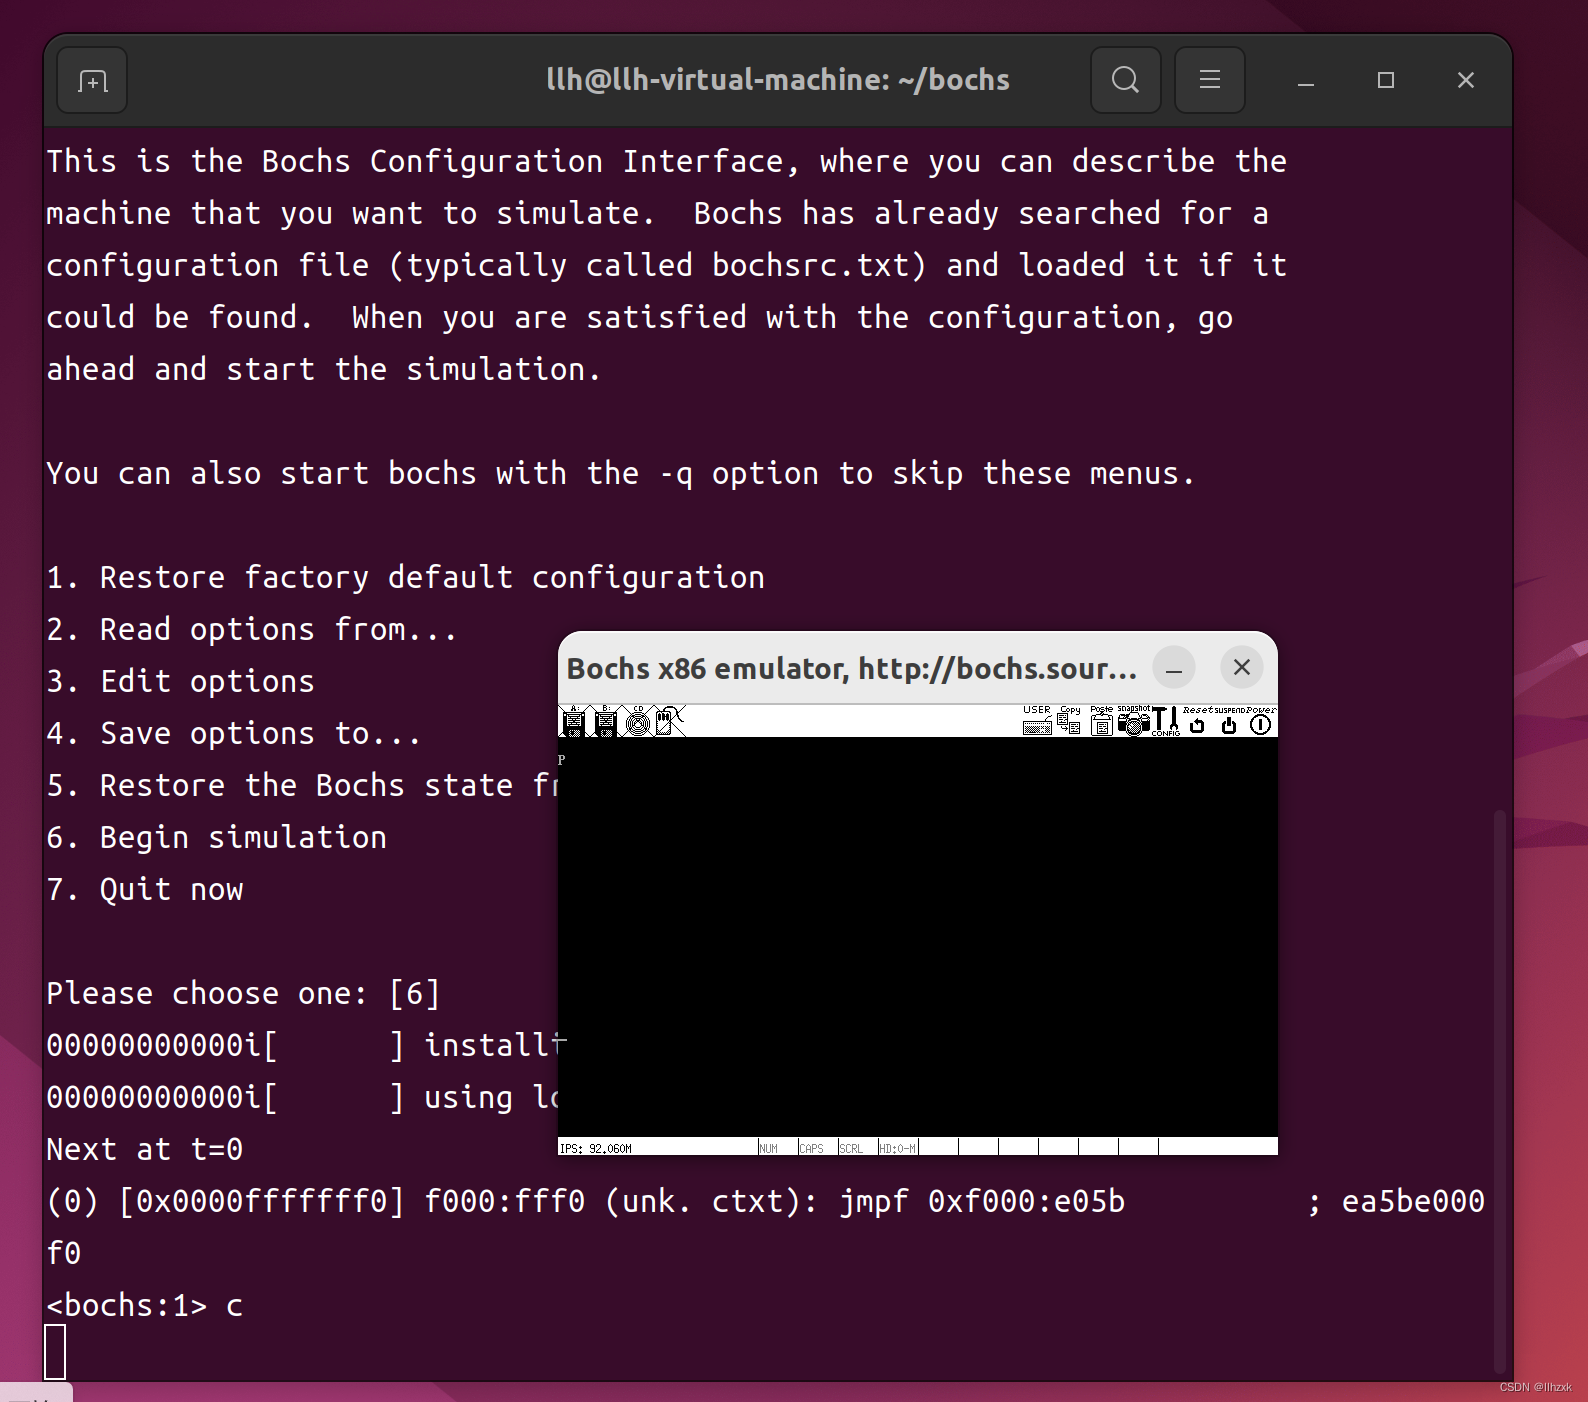Click floppy drive A: icon in Bochs toolbar
Screen dimensions: 1588x1402
[x=573, y=720]
